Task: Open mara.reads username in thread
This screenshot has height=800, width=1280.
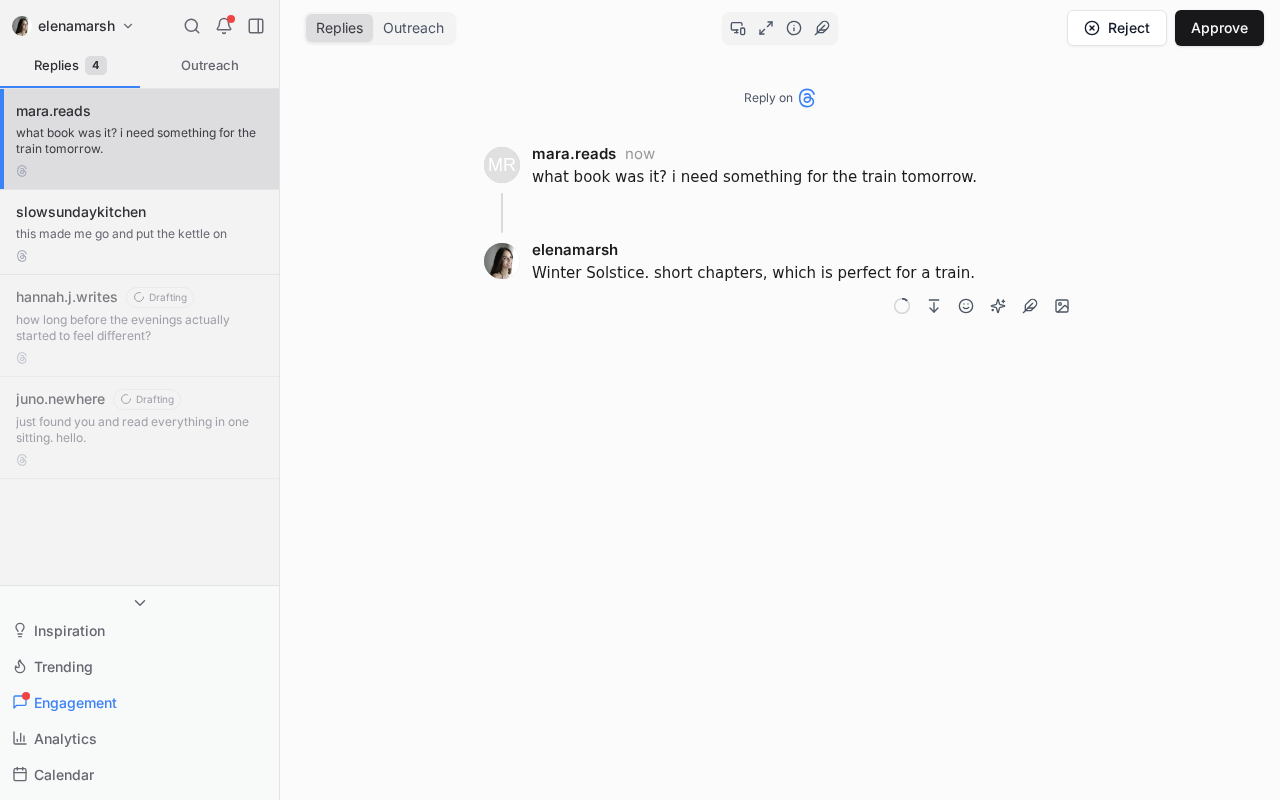Action: pos(574,154)
